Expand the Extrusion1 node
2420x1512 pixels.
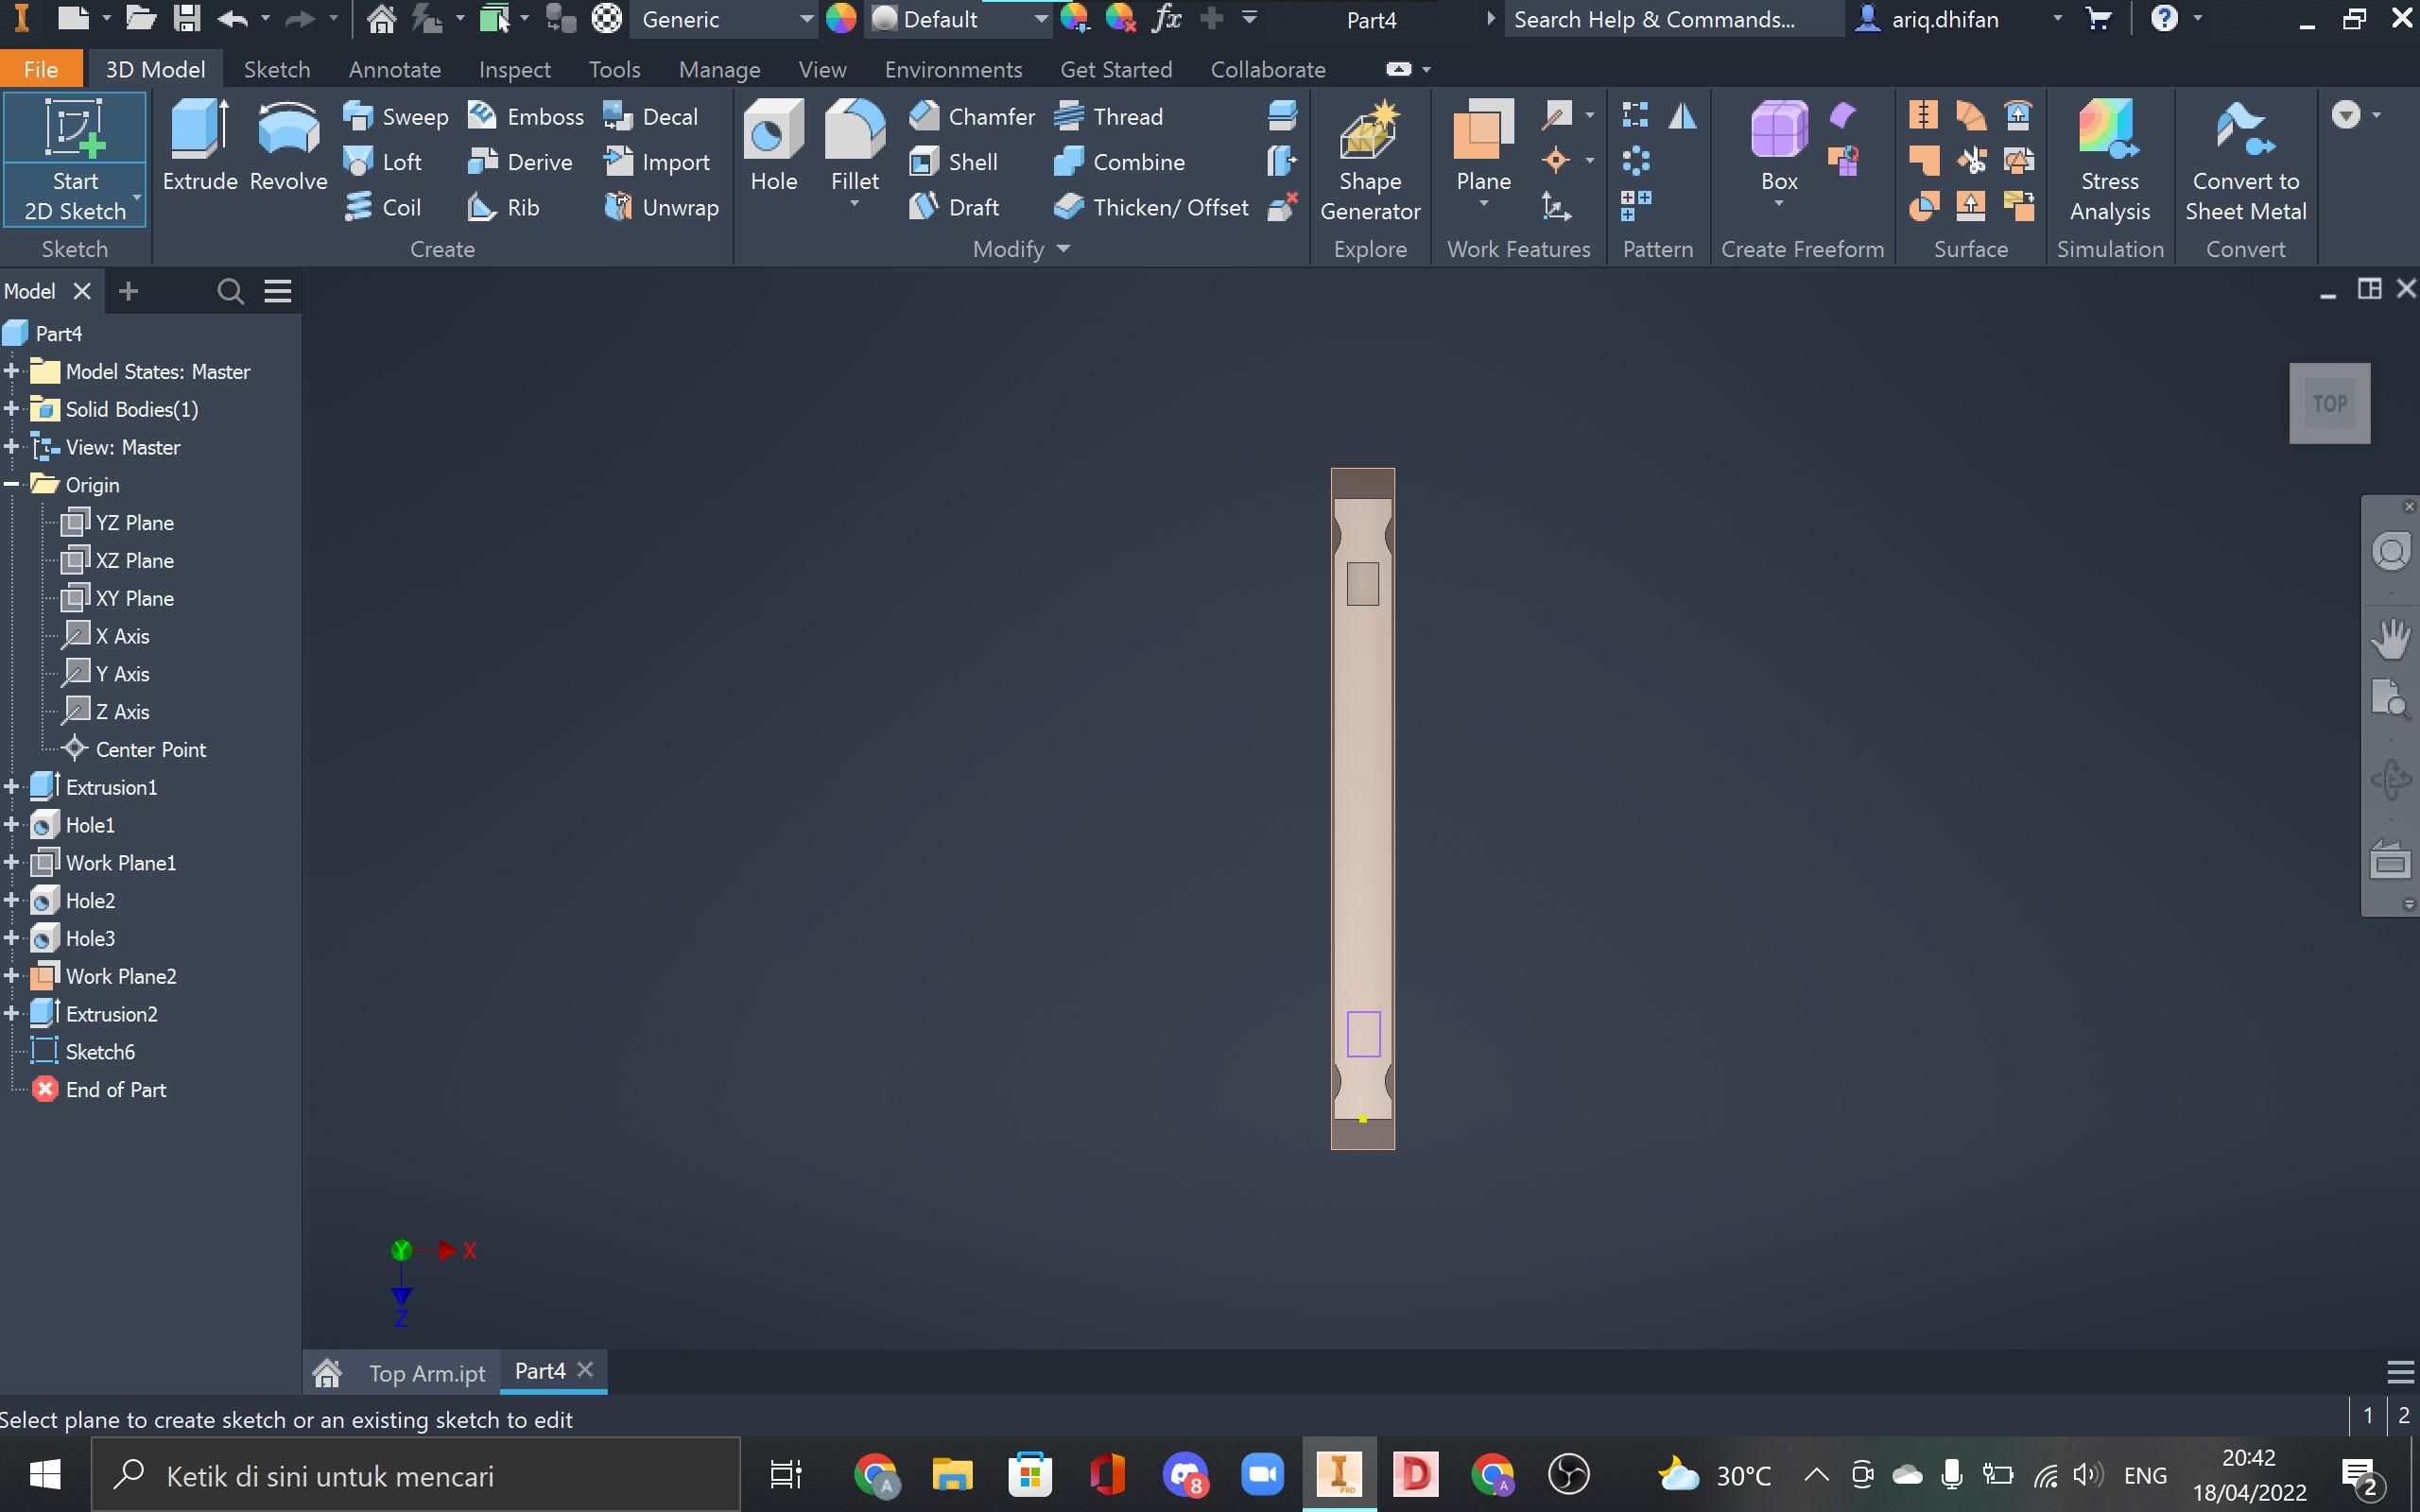12,788
